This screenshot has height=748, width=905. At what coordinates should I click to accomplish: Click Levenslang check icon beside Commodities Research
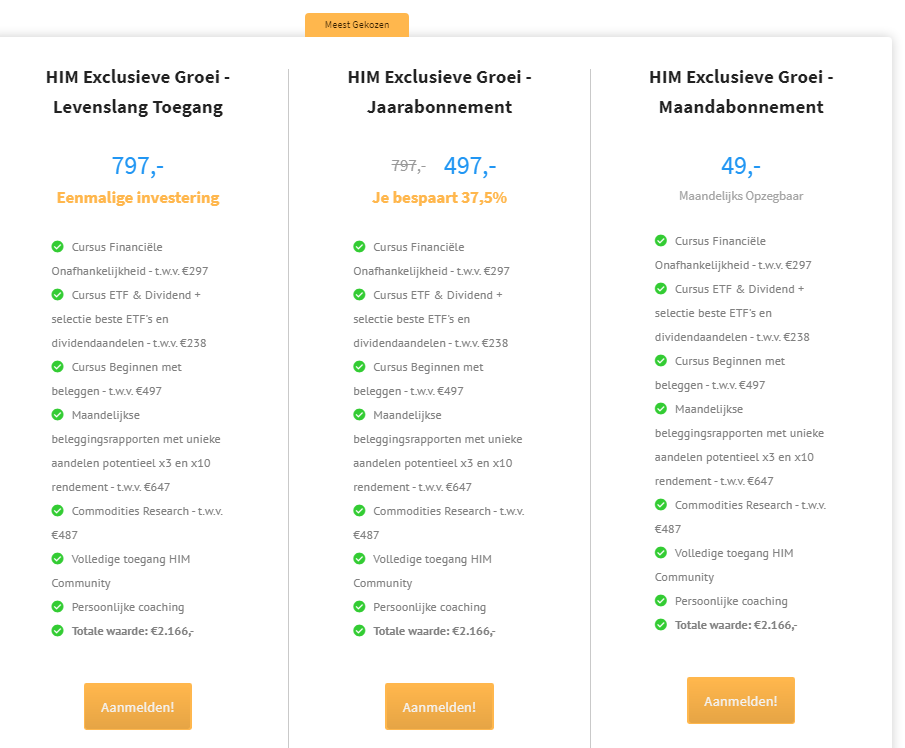(58, 511)
